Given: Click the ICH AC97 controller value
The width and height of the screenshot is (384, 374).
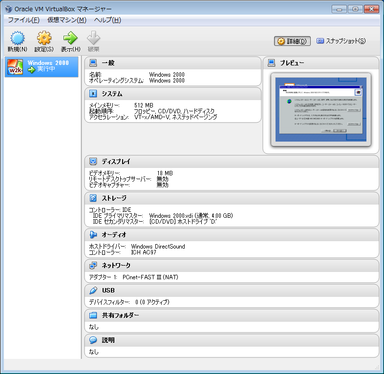Looking at the screenshot, I should (x=143, y=252).
